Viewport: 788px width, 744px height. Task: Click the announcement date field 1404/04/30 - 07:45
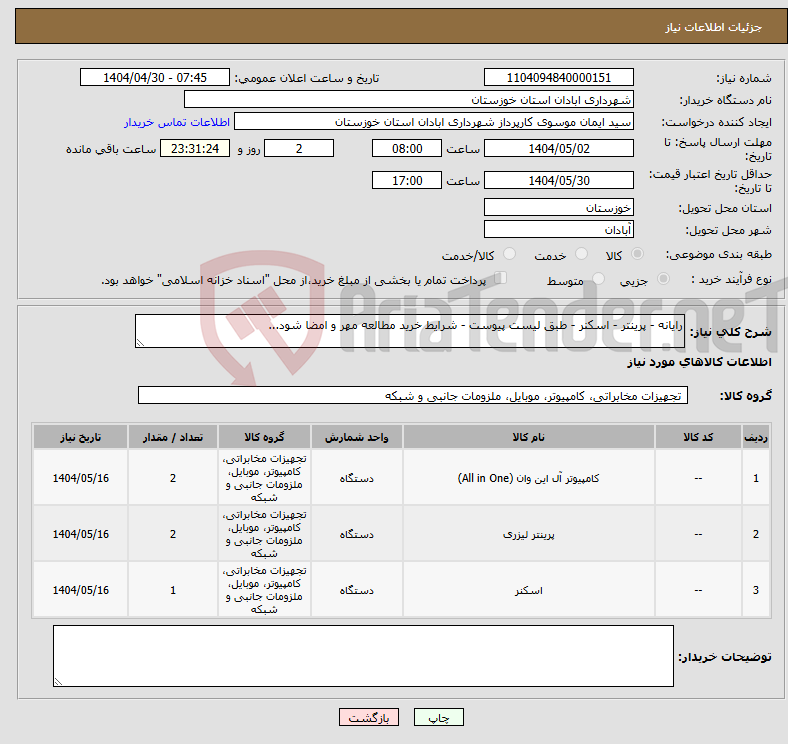tap(155, 78)
